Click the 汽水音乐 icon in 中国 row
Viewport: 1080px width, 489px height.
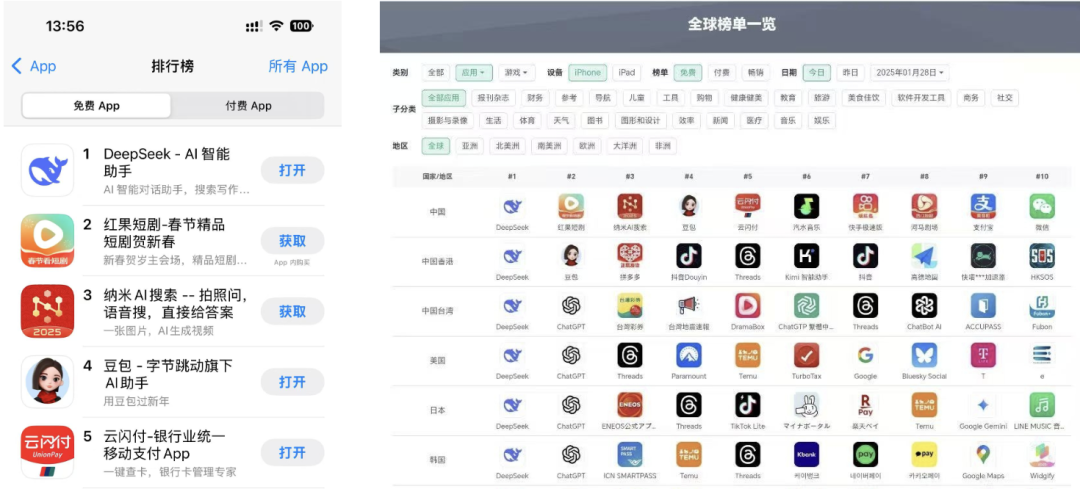[806, 206]
